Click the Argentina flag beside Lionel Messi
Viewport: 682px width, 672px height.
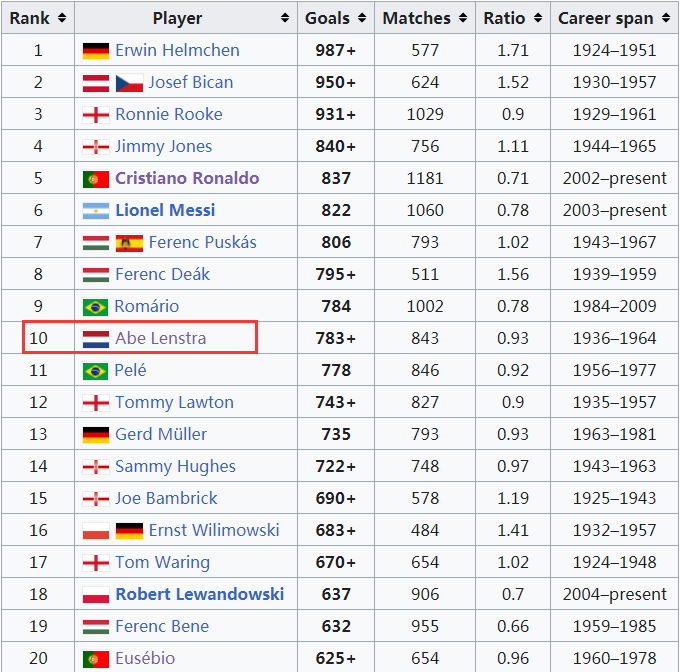(x=95, y=210)
